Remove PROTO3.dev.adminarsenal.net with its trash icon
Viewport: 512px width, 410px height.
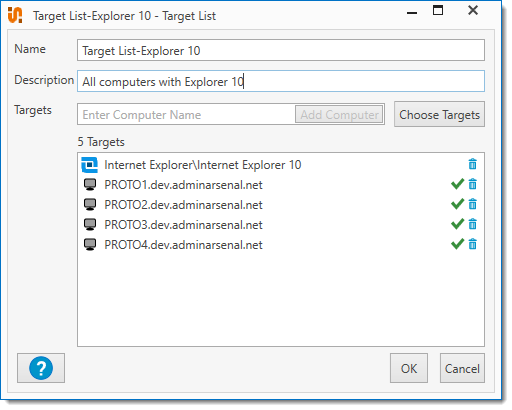[472, 224]
